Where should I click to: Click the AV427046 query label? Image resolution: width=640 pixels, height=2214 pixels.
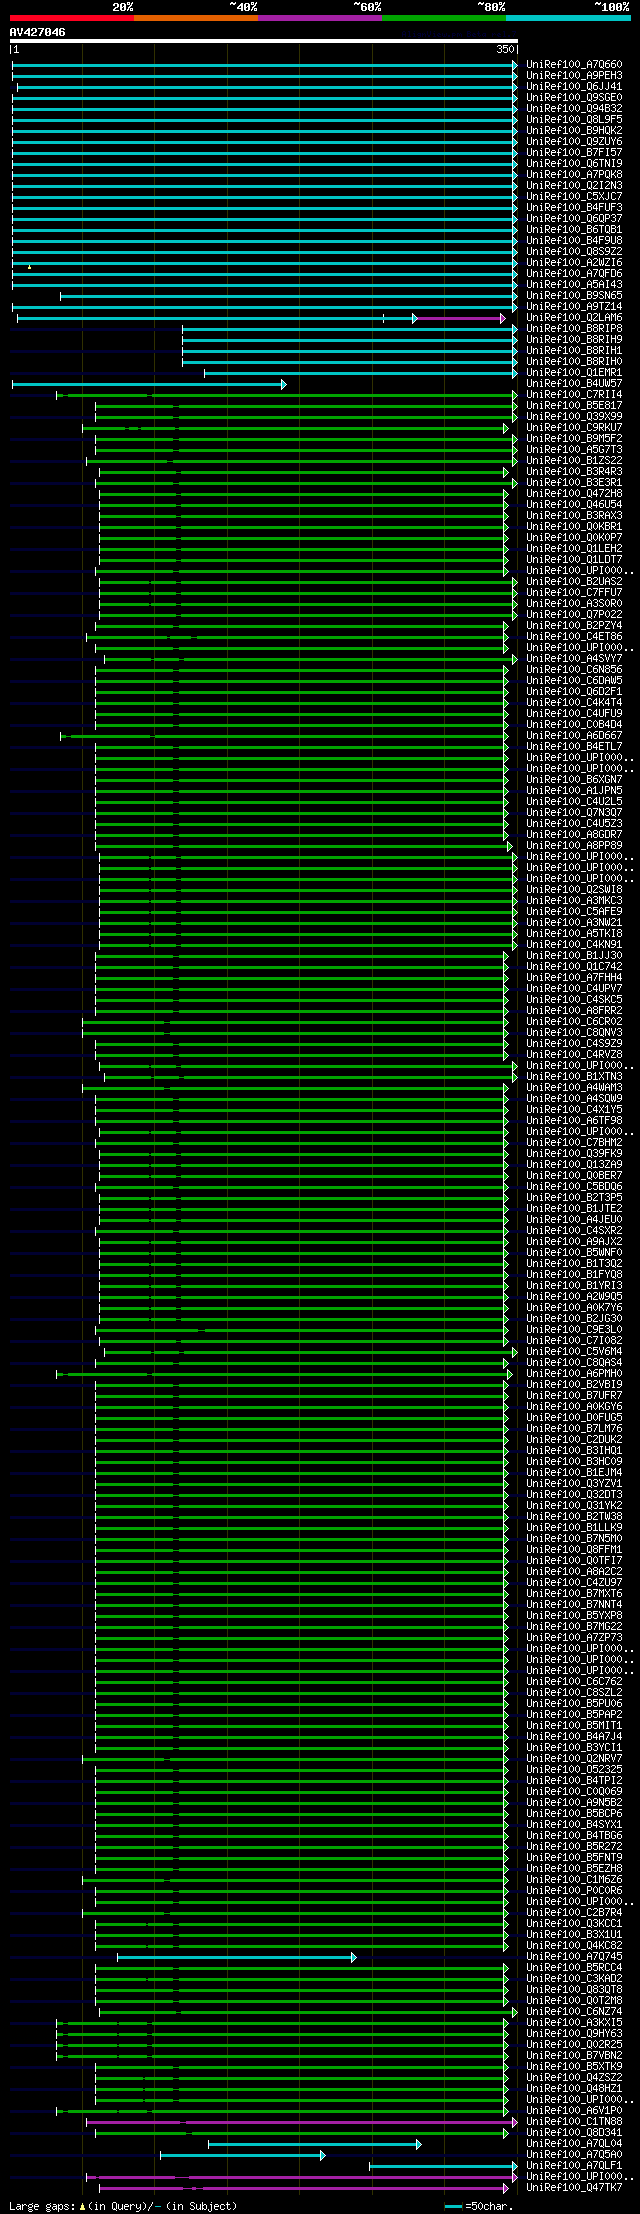coord(38,32)
